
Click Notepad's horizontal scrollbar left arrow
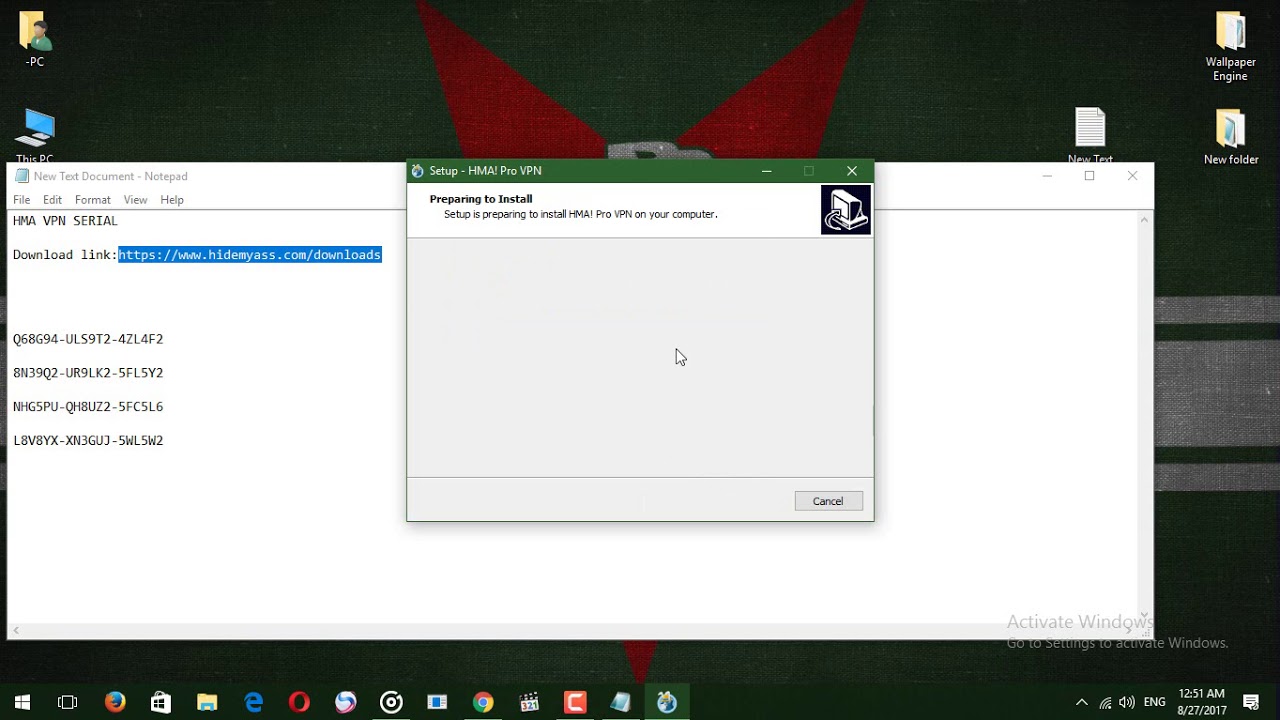pos(15,631)
